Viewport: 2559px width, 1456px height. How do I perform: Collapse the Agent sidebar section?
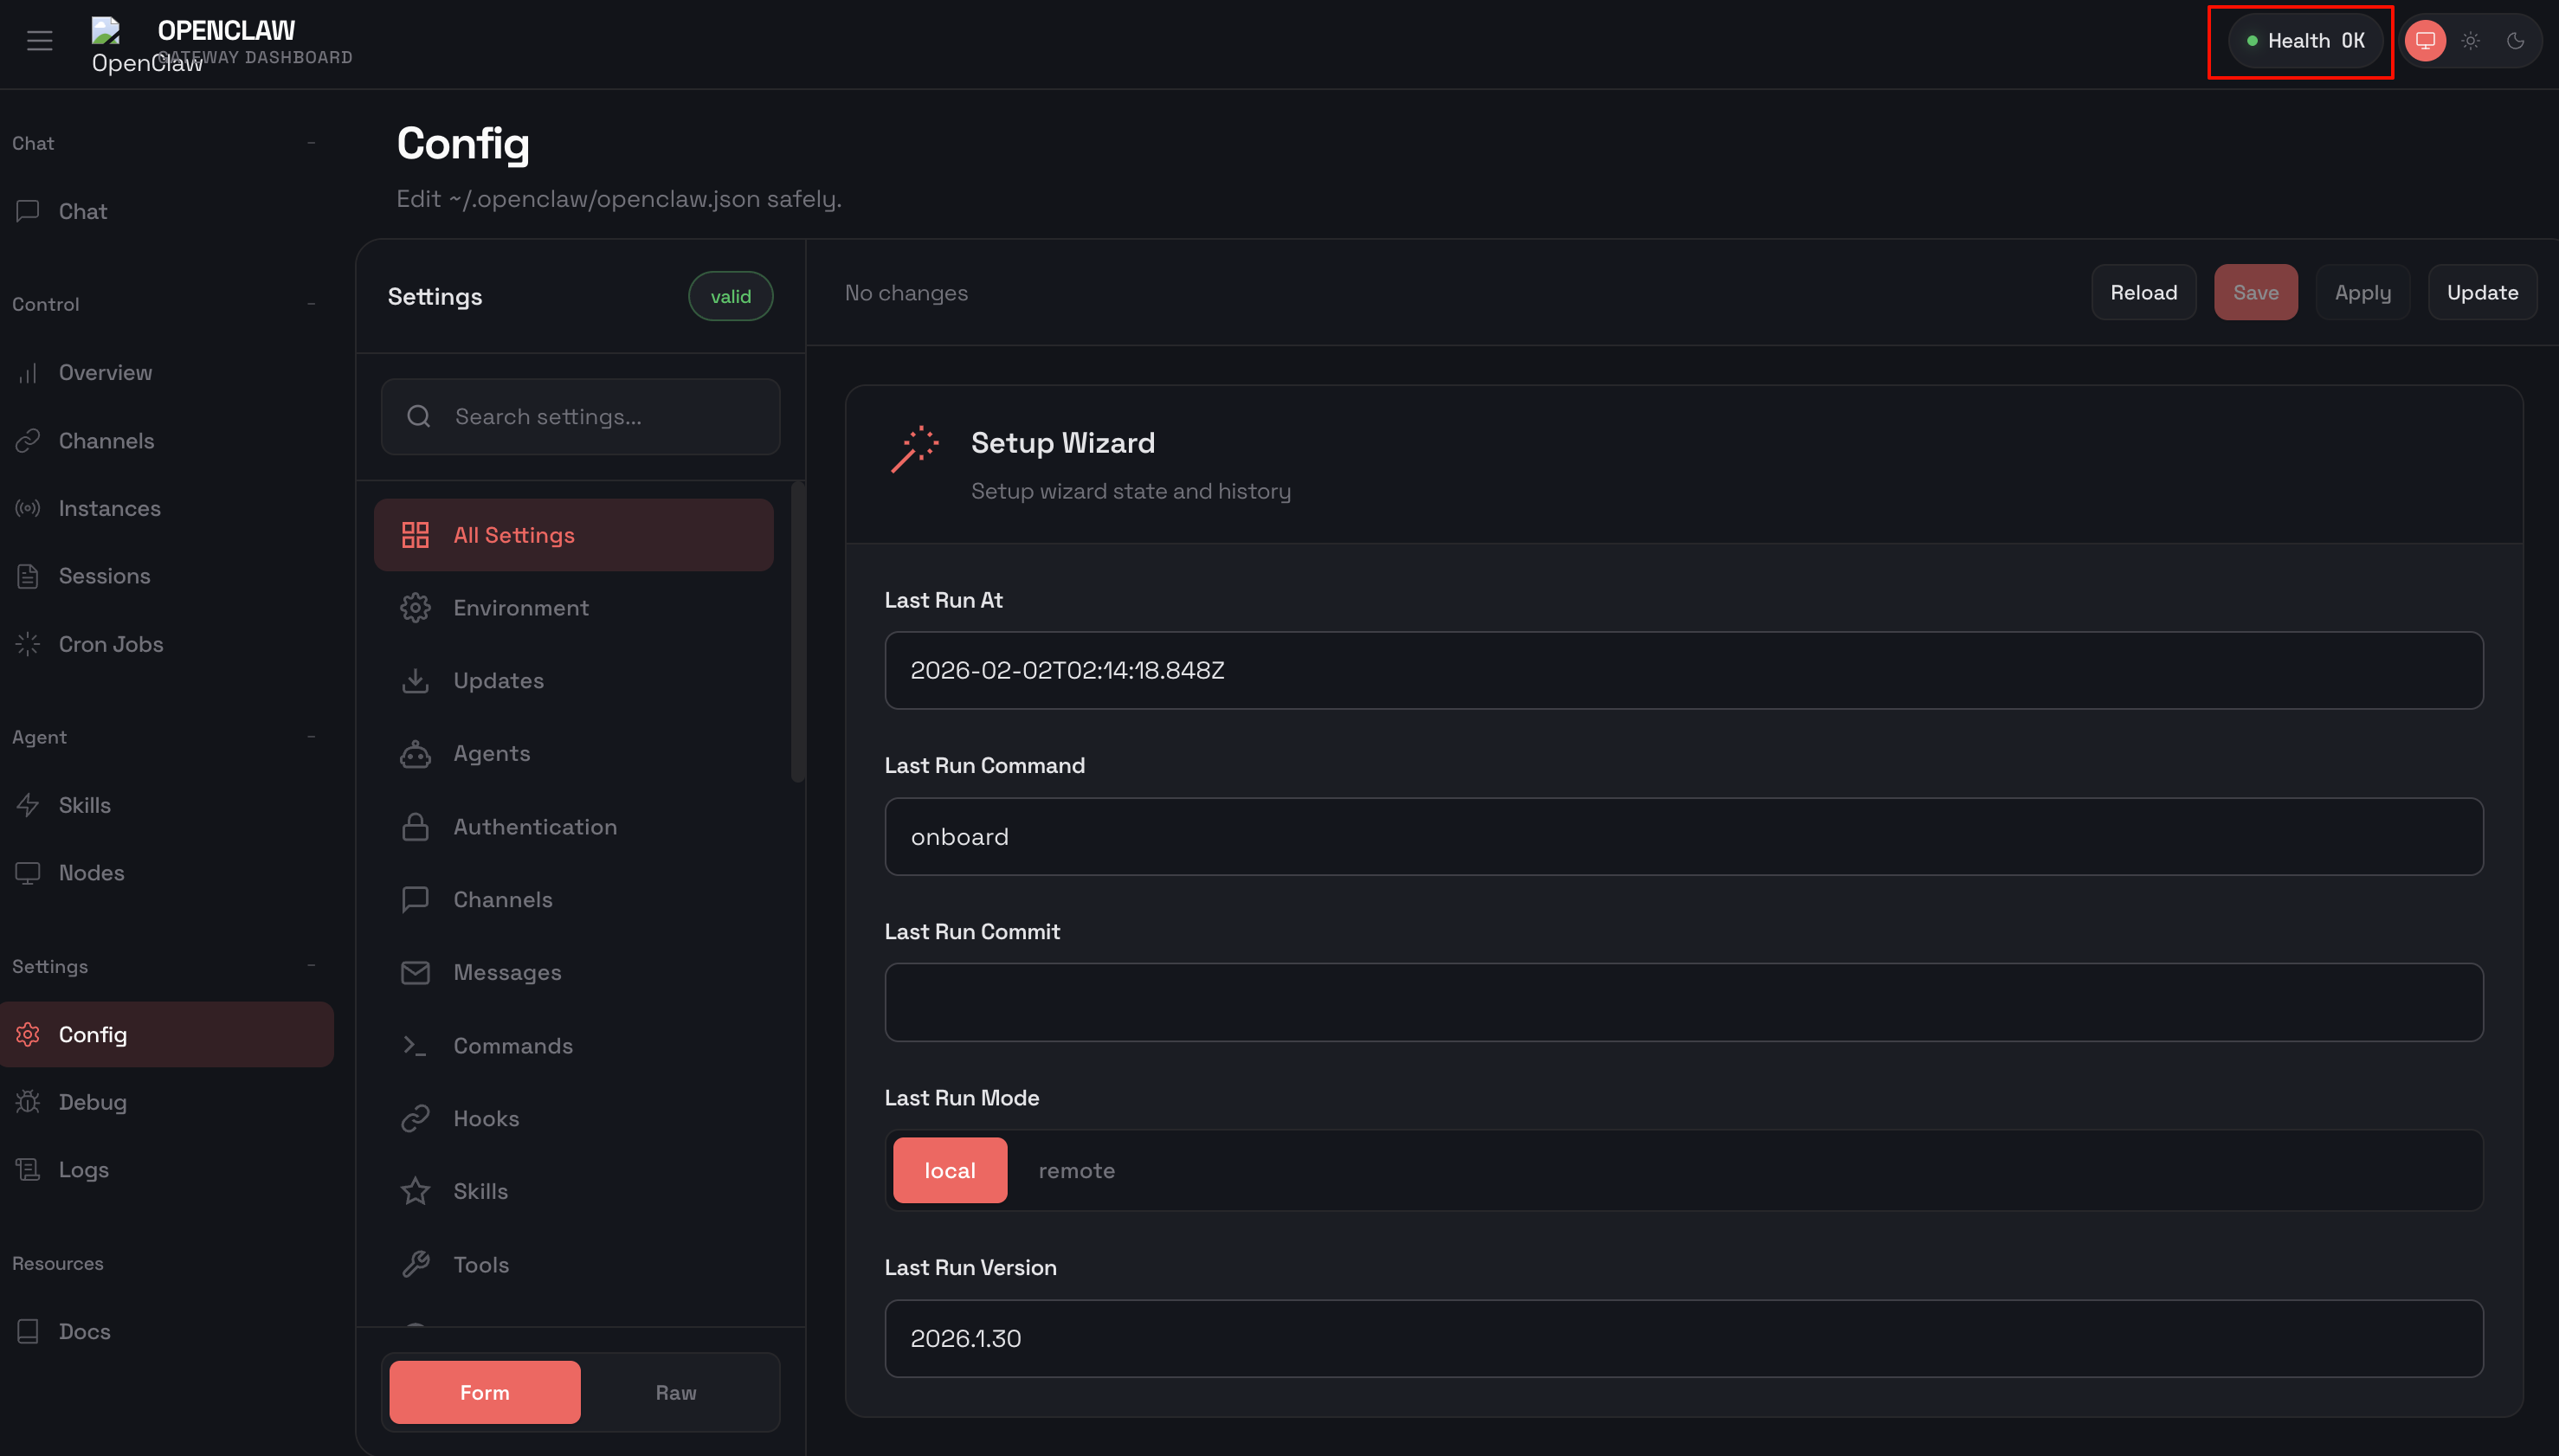(x=311, y=737)
